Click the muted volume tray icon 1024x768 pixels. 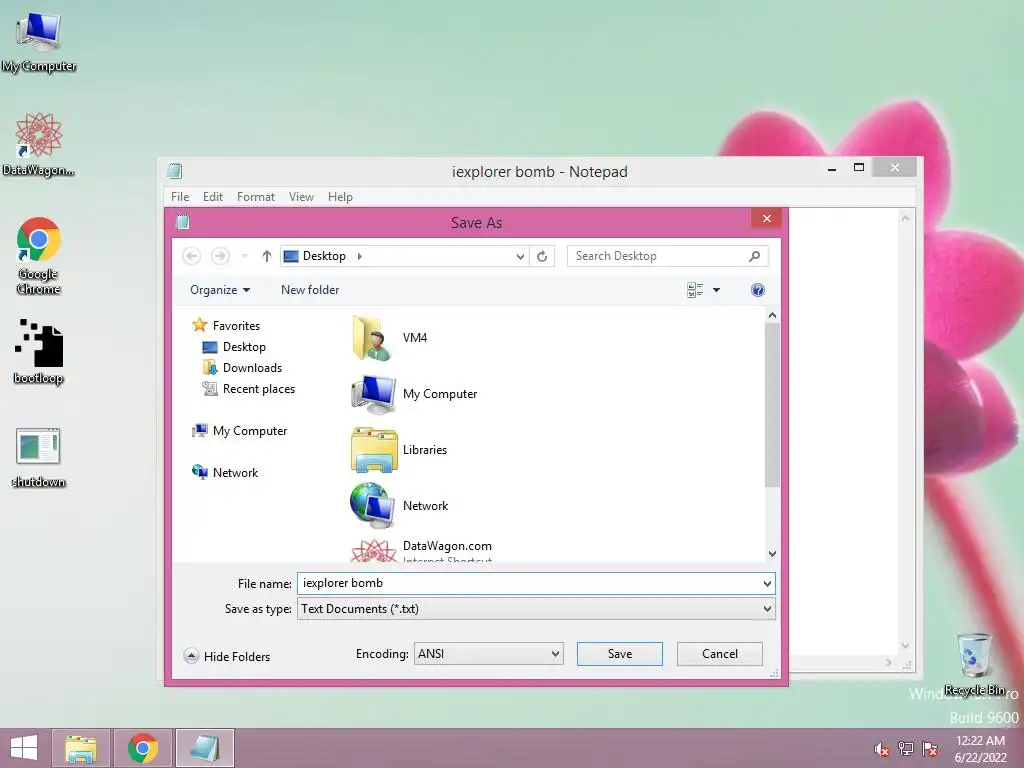882,749
